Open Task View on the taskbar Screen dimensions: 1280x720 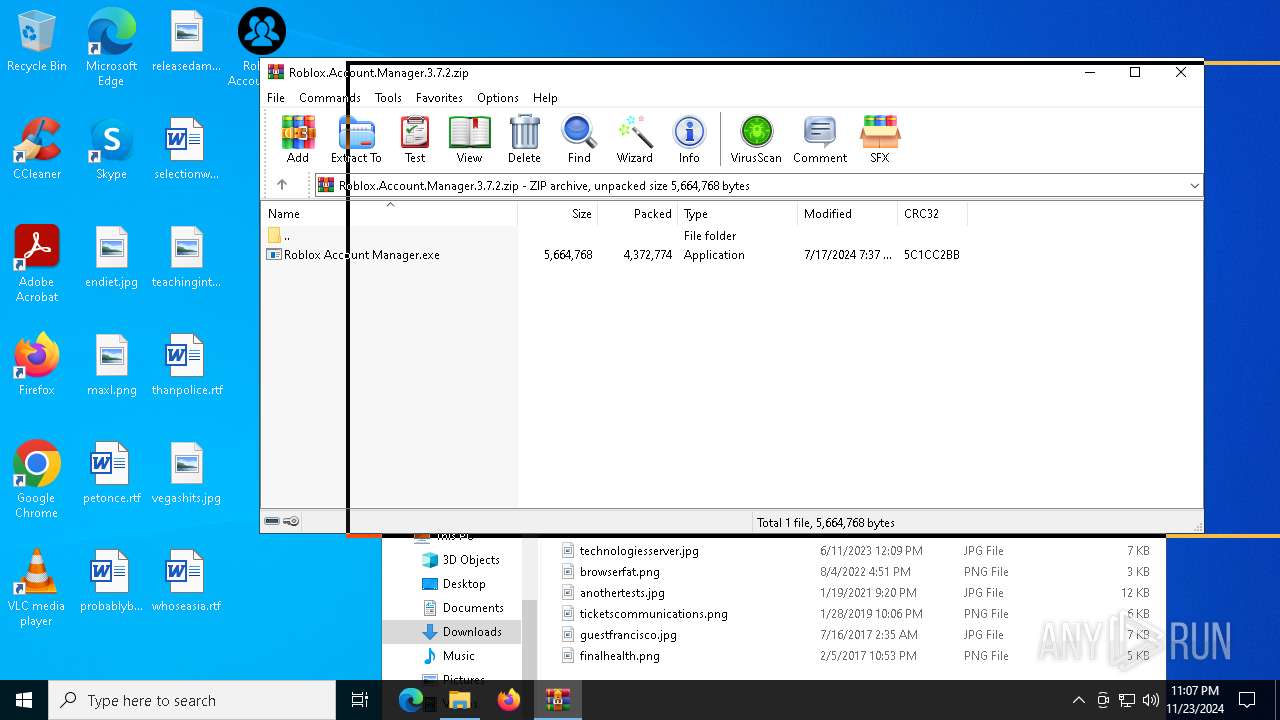[x=360, y=700]
